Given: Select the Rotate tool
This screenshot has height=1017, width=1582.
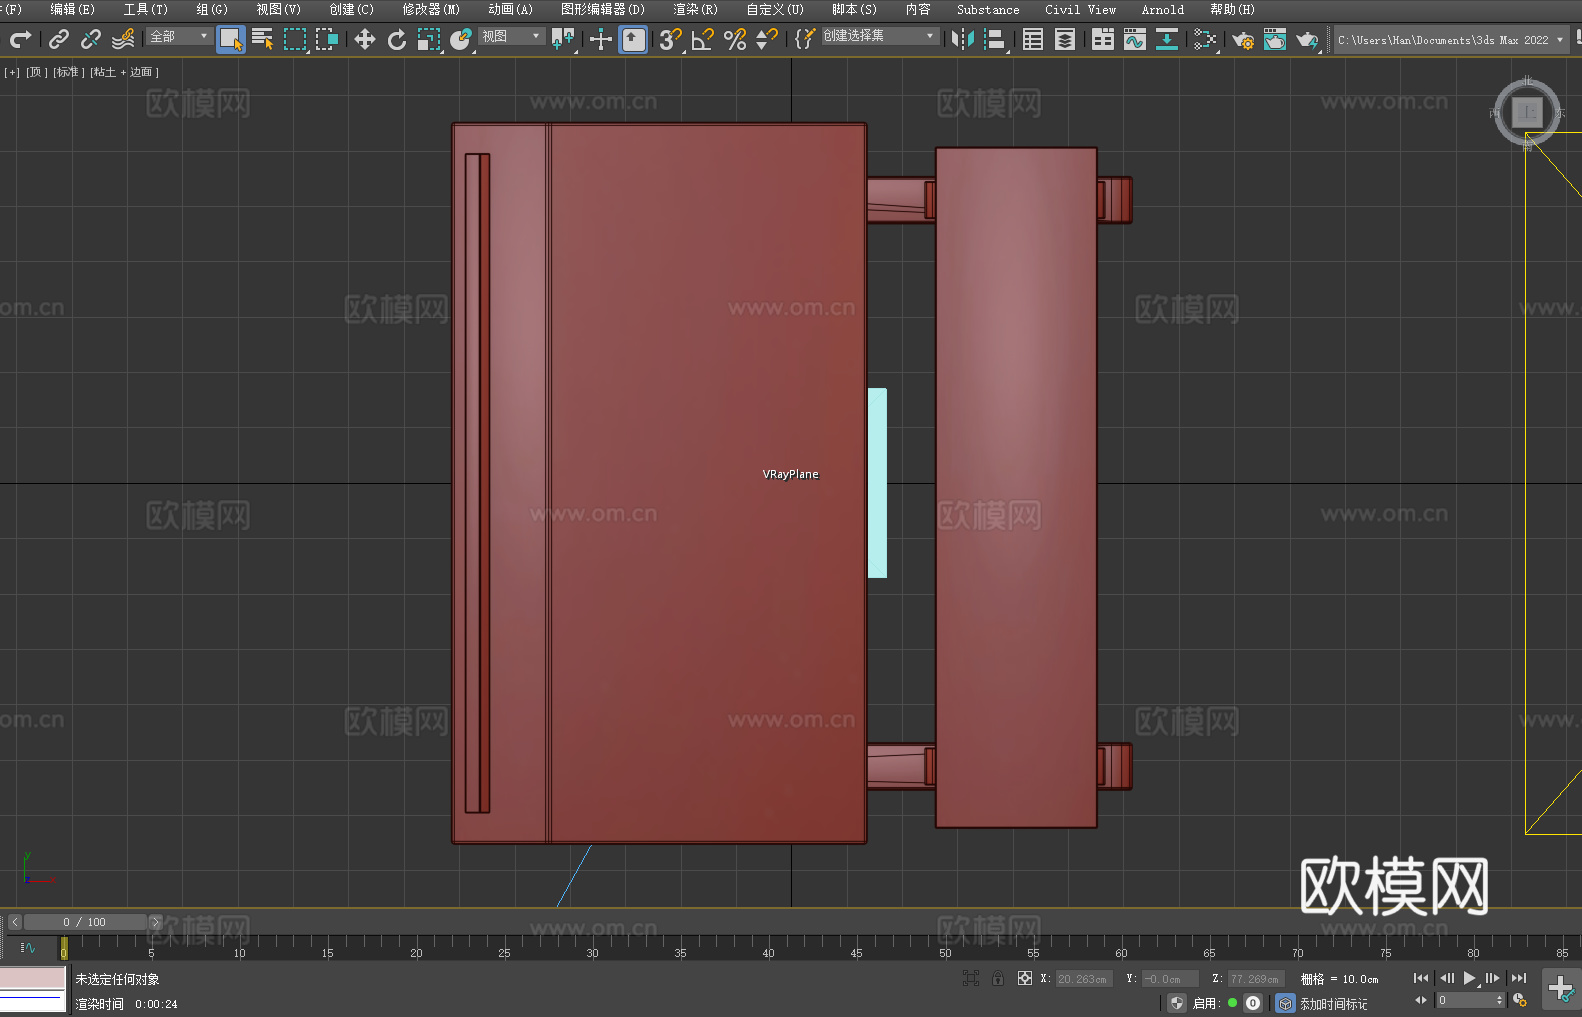Looking at the screenshot, I should [x=397, y=39].
